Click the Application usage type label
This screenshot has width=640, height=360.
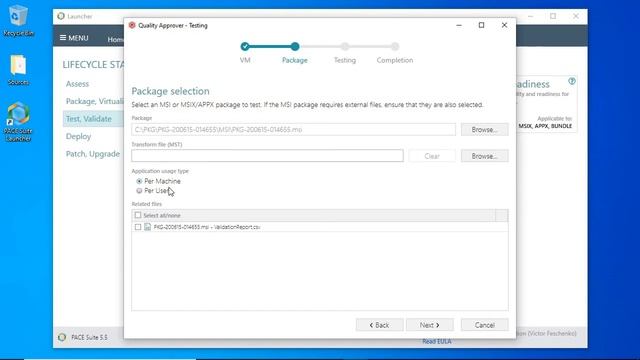[x=160, y=171]
